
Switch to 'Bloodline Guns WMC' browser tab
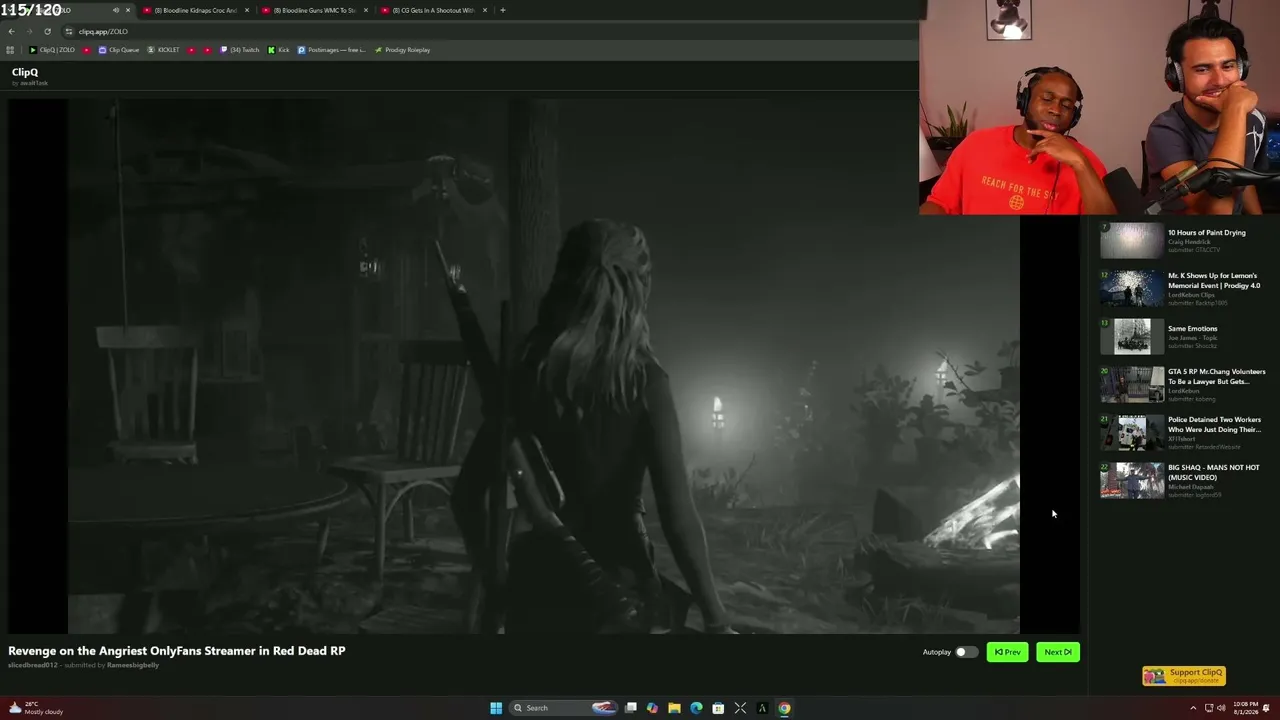314,10
